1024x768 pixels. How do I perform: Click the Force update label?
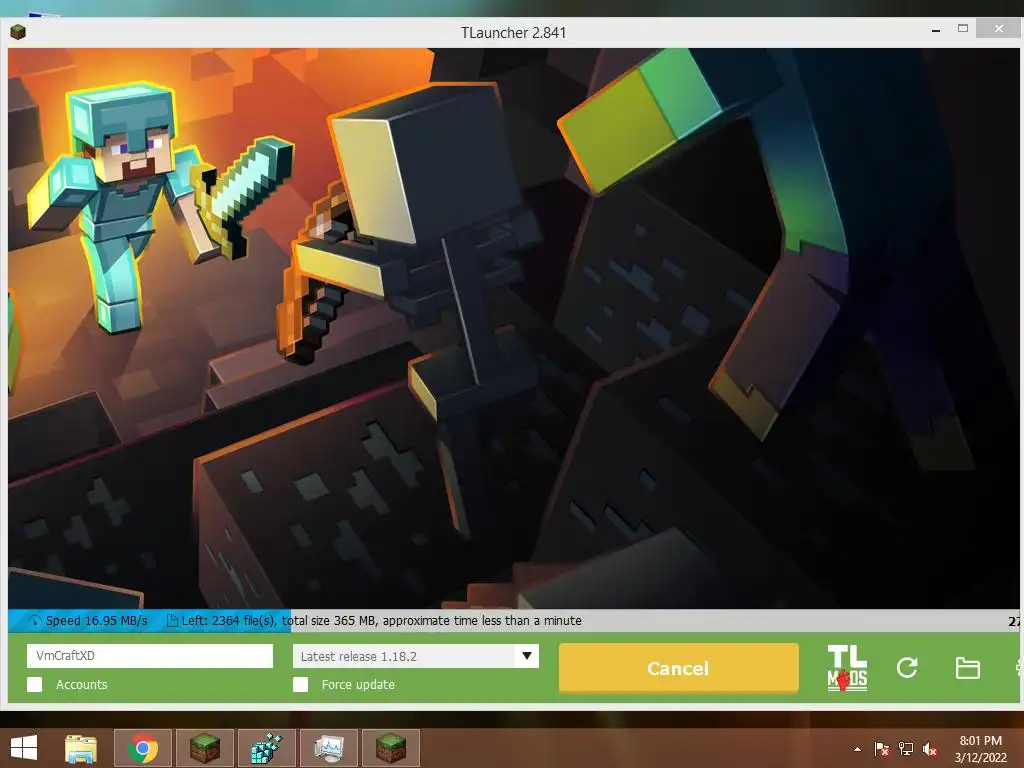[x=358, y=684]
